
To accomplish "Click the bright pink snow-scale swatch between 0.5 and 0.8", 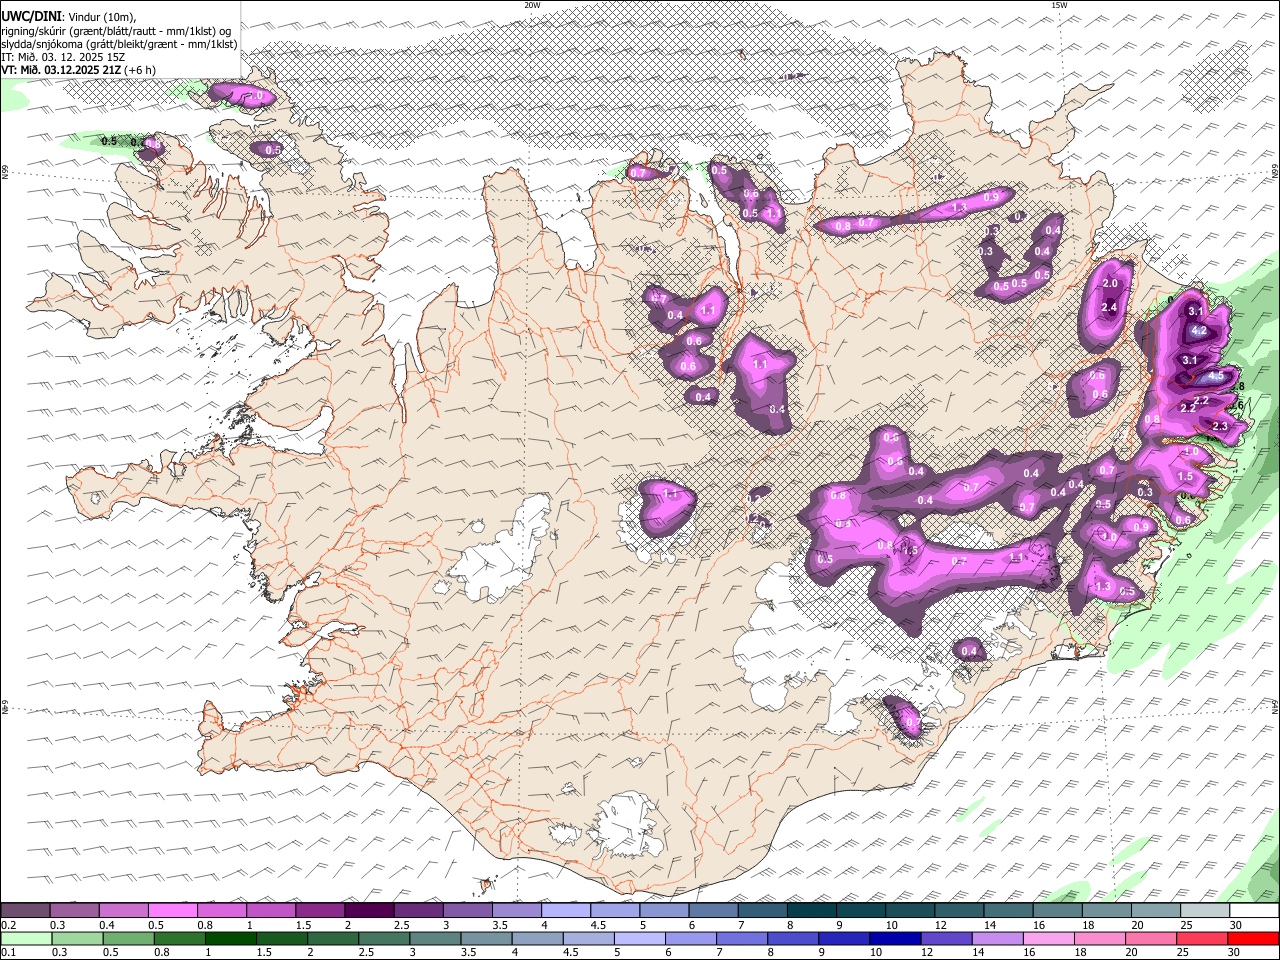I will click(x=172, y=911).
